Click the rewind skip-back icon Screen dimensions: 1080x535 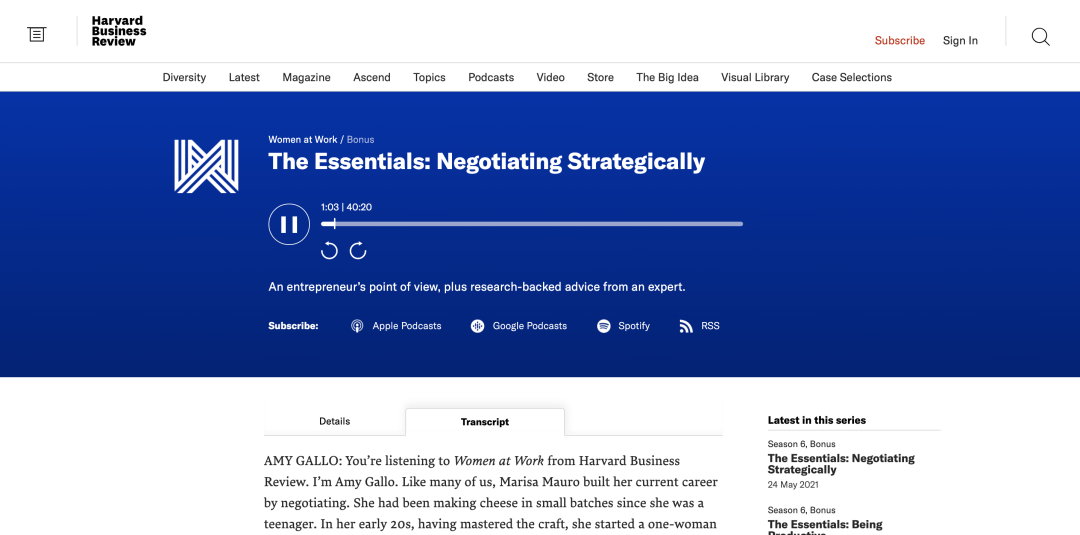coord(329,251)
